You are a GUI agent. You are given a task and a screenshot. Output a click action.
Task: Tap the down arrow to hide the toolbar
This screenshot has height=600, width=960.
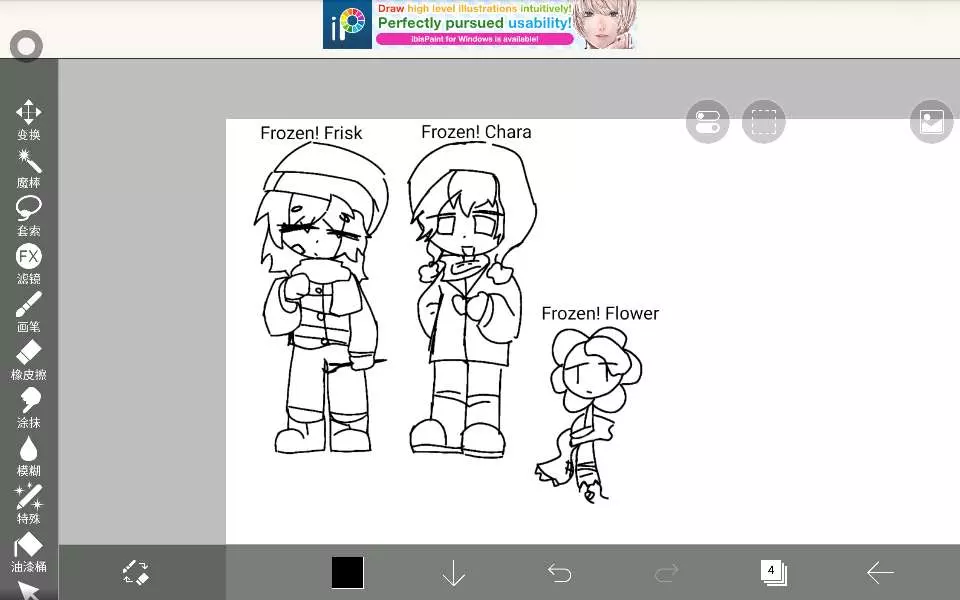point(454,573)
